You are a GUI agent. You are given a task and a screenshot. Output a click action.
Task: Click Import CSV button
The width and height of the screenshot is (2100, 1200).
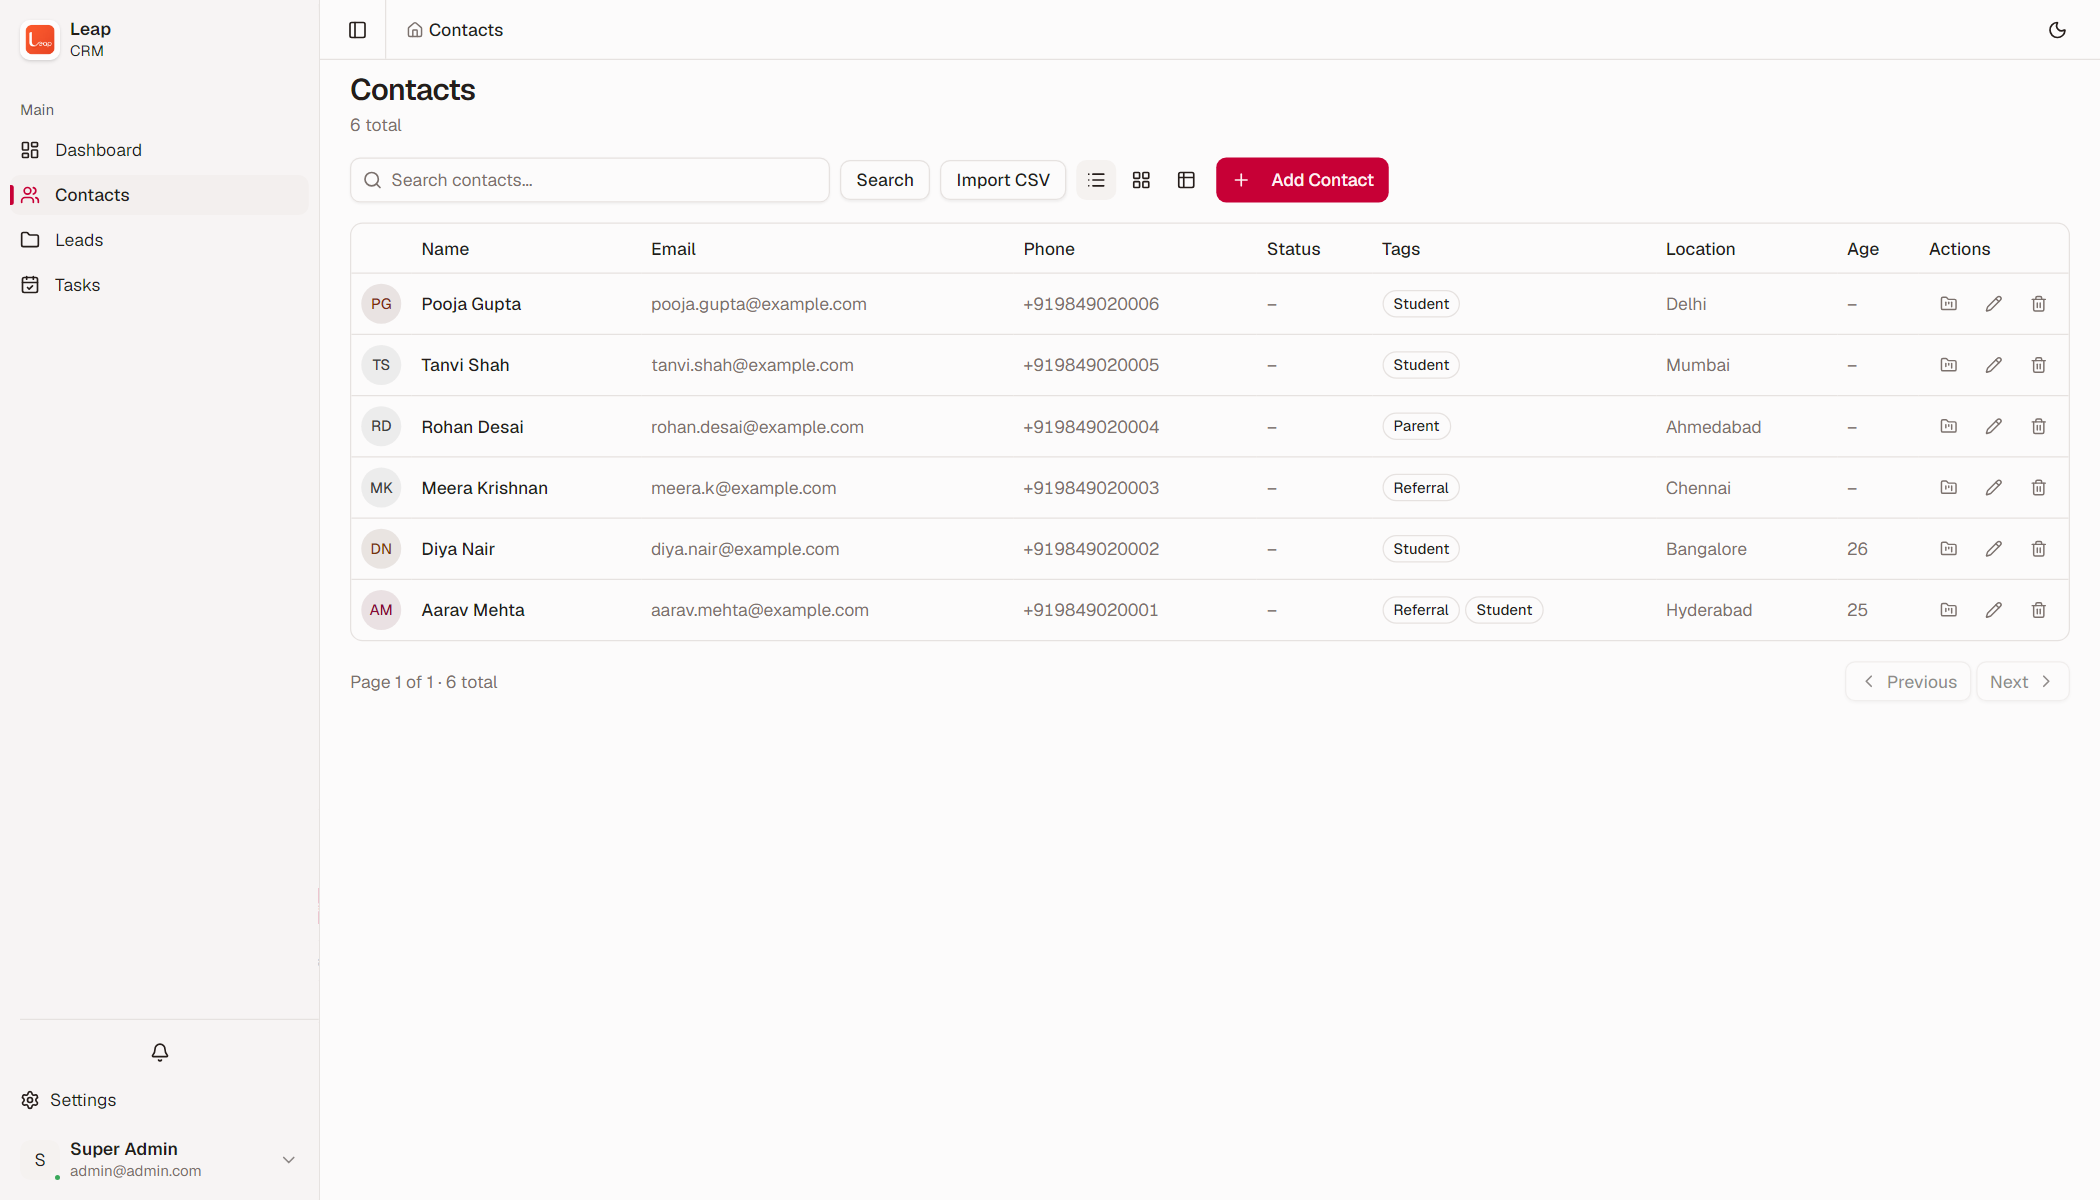[x=1003, y=180]
